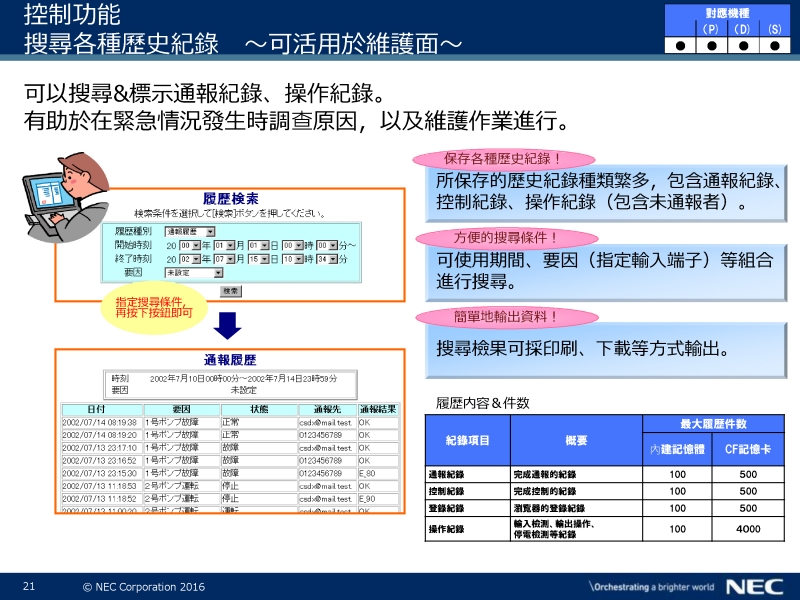Click the Orchestrating a brighter world tagline
This screenshot has height=600, width=800.
point(652,587)
